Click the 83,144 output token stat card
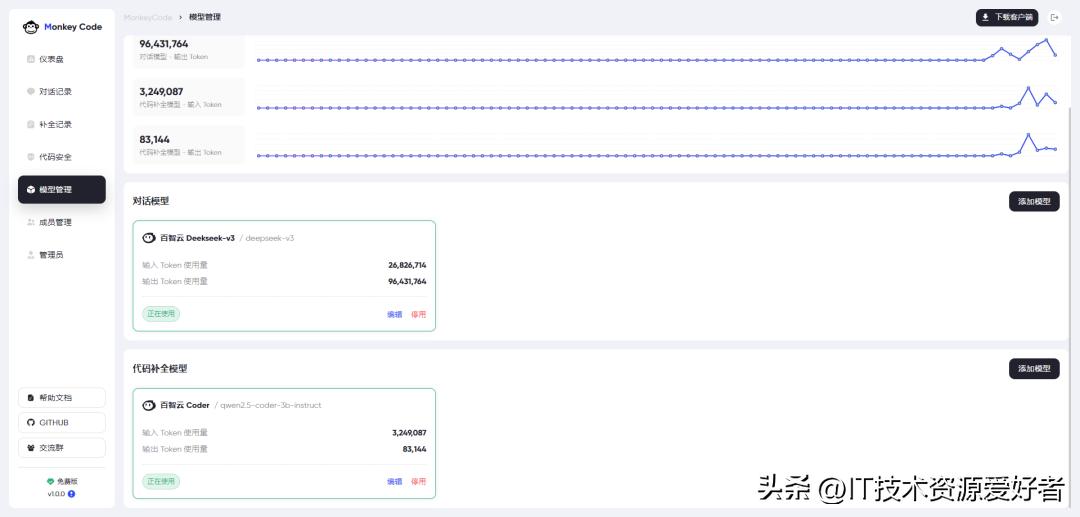 (189, 145)
